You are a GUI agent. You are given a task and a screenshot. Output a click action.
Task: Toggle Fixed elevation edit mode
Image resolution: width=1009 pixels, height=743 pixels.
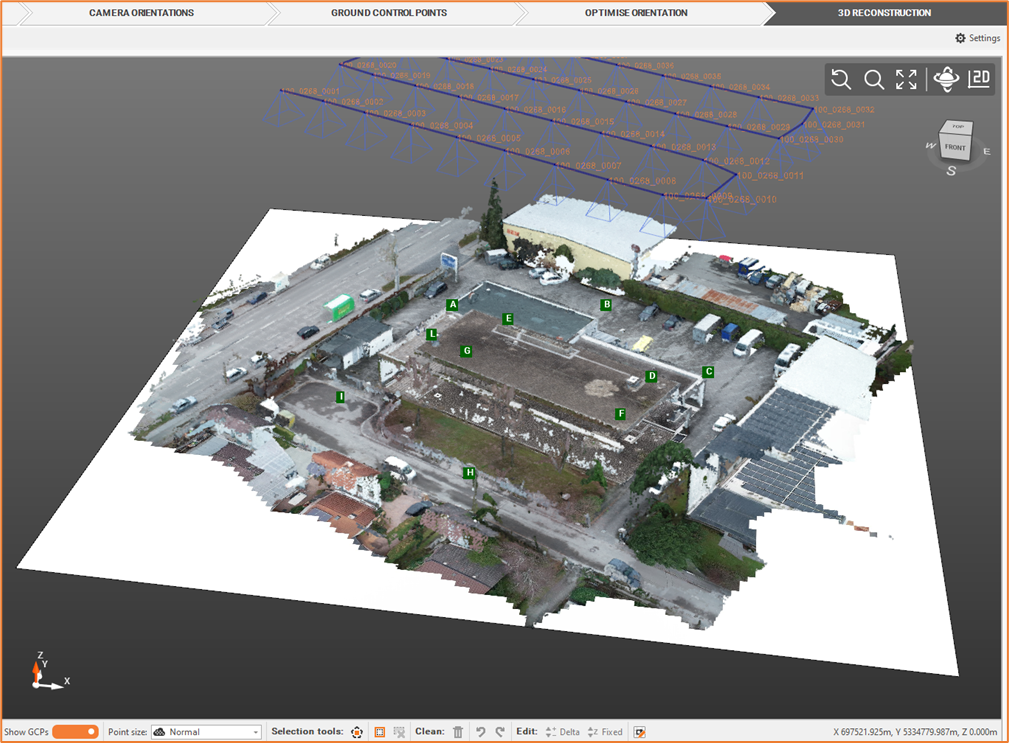[604, 732]
